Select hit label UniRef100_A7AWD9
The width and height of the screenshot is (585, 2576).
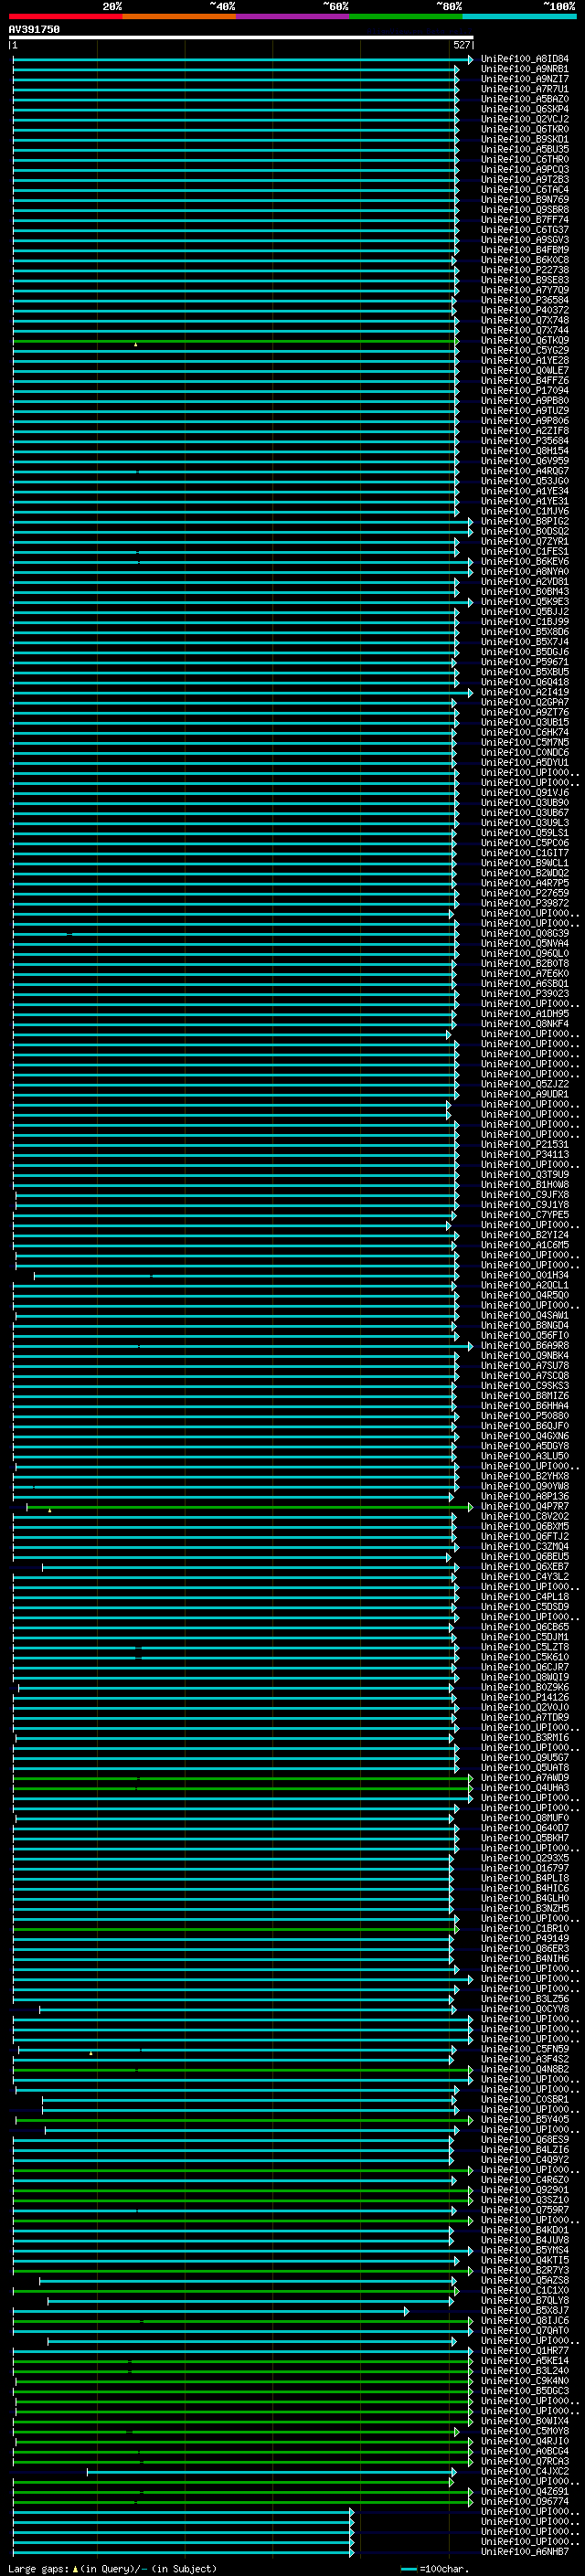(525, 1778)
